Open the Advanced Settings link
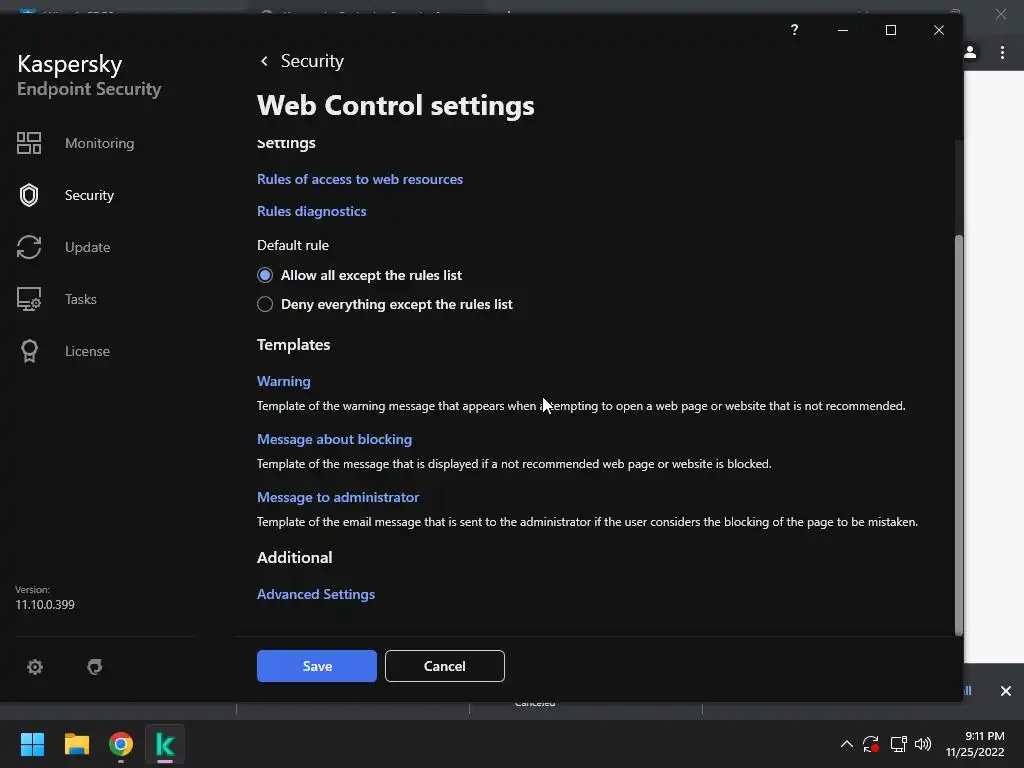1024x768 pixels. (x=315, y=594)
